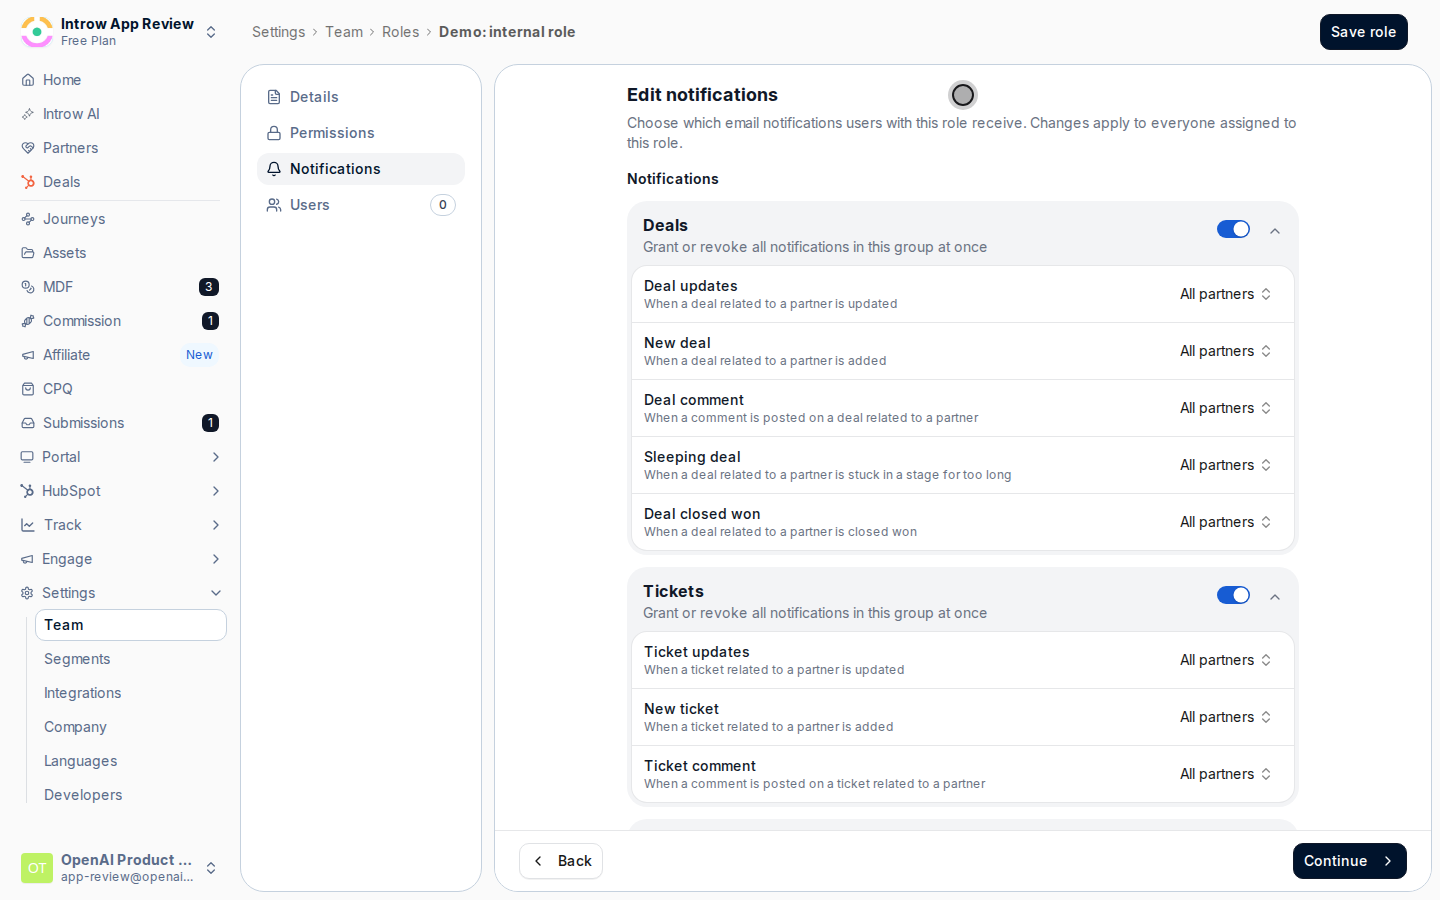
Task: Open the Permissions lock icon
Action: click(x=274, y=133)
